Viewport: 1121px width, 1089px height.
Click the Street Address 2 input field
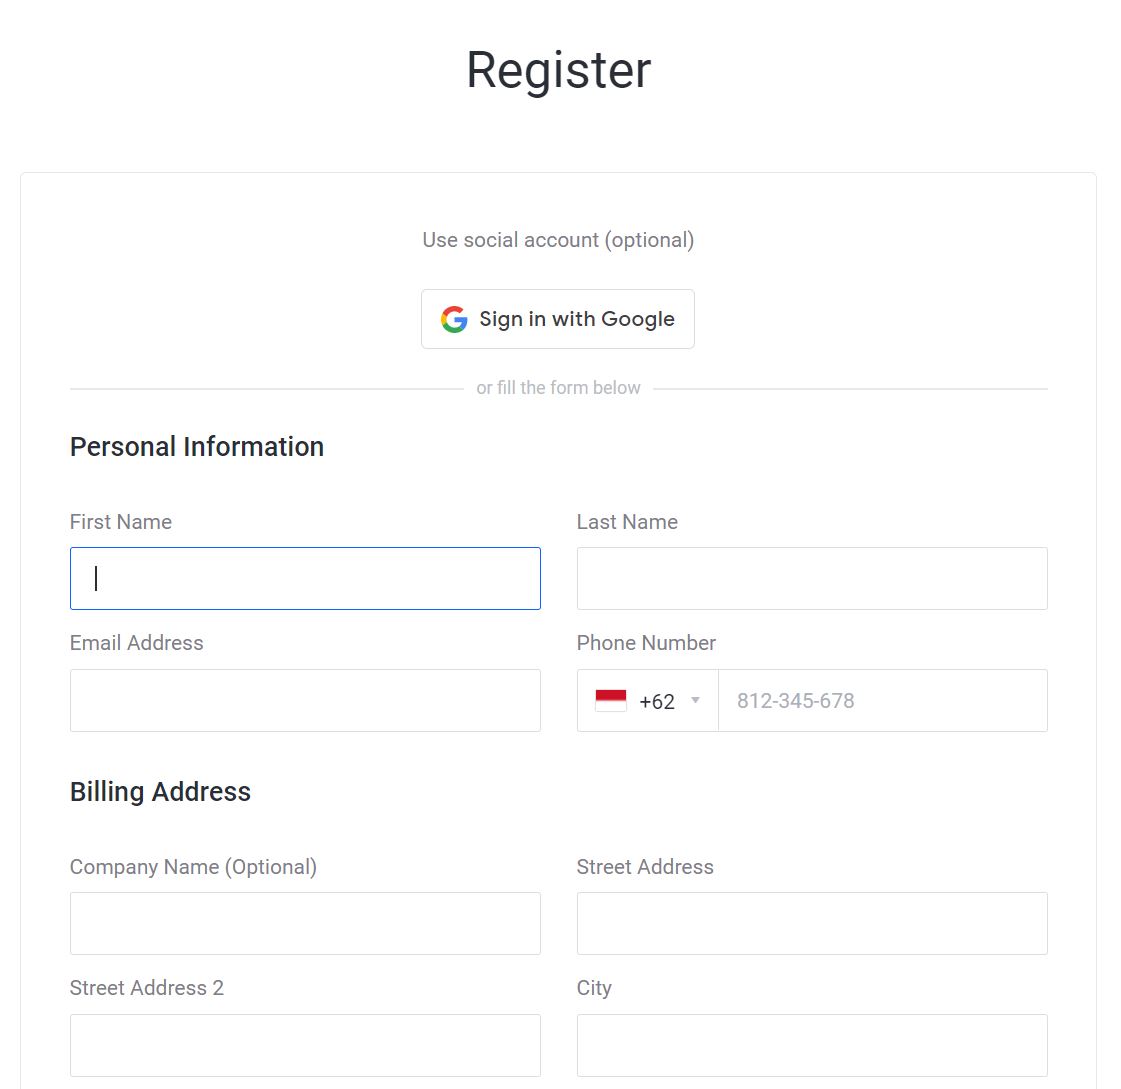pos(305,1044)
